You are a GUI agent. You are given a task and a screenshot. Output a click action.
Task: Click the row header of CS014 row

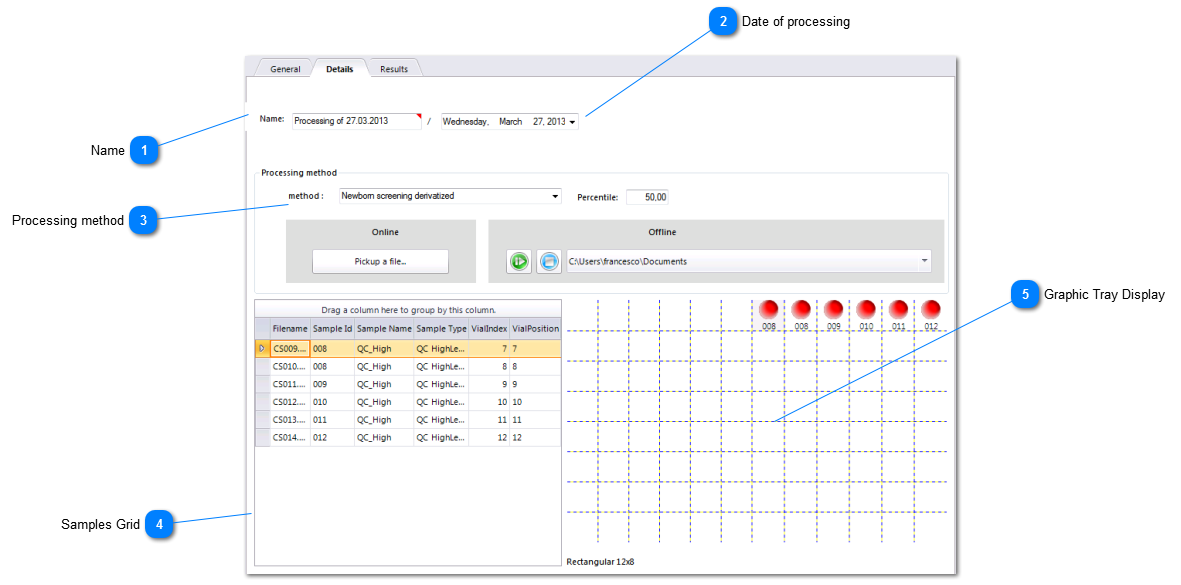tap(263, 437)
